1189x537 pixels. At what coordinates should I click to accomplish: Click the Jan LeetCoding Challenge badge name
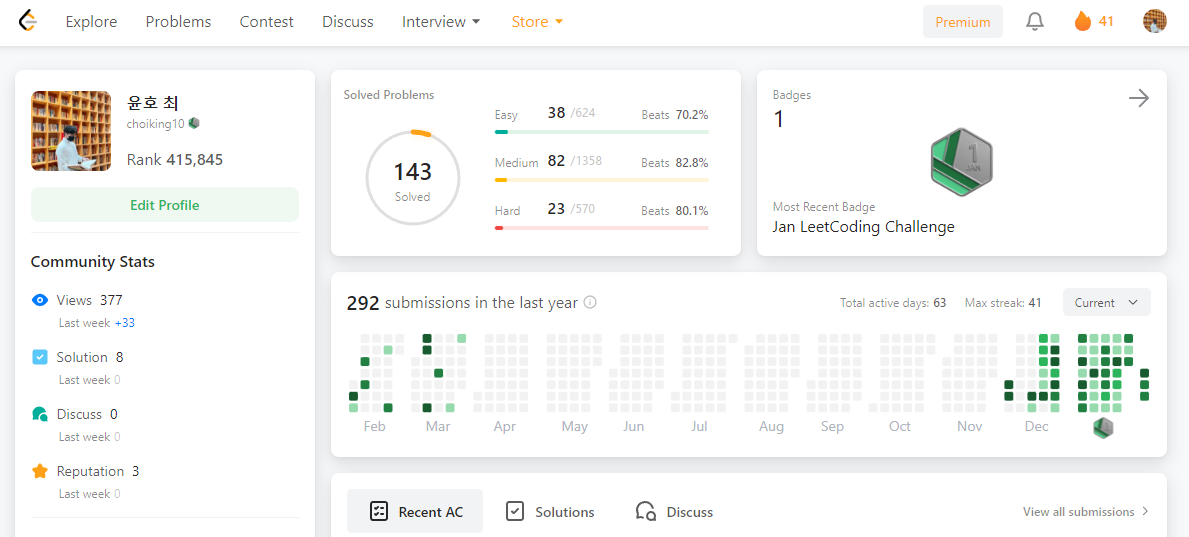(864, 227)
